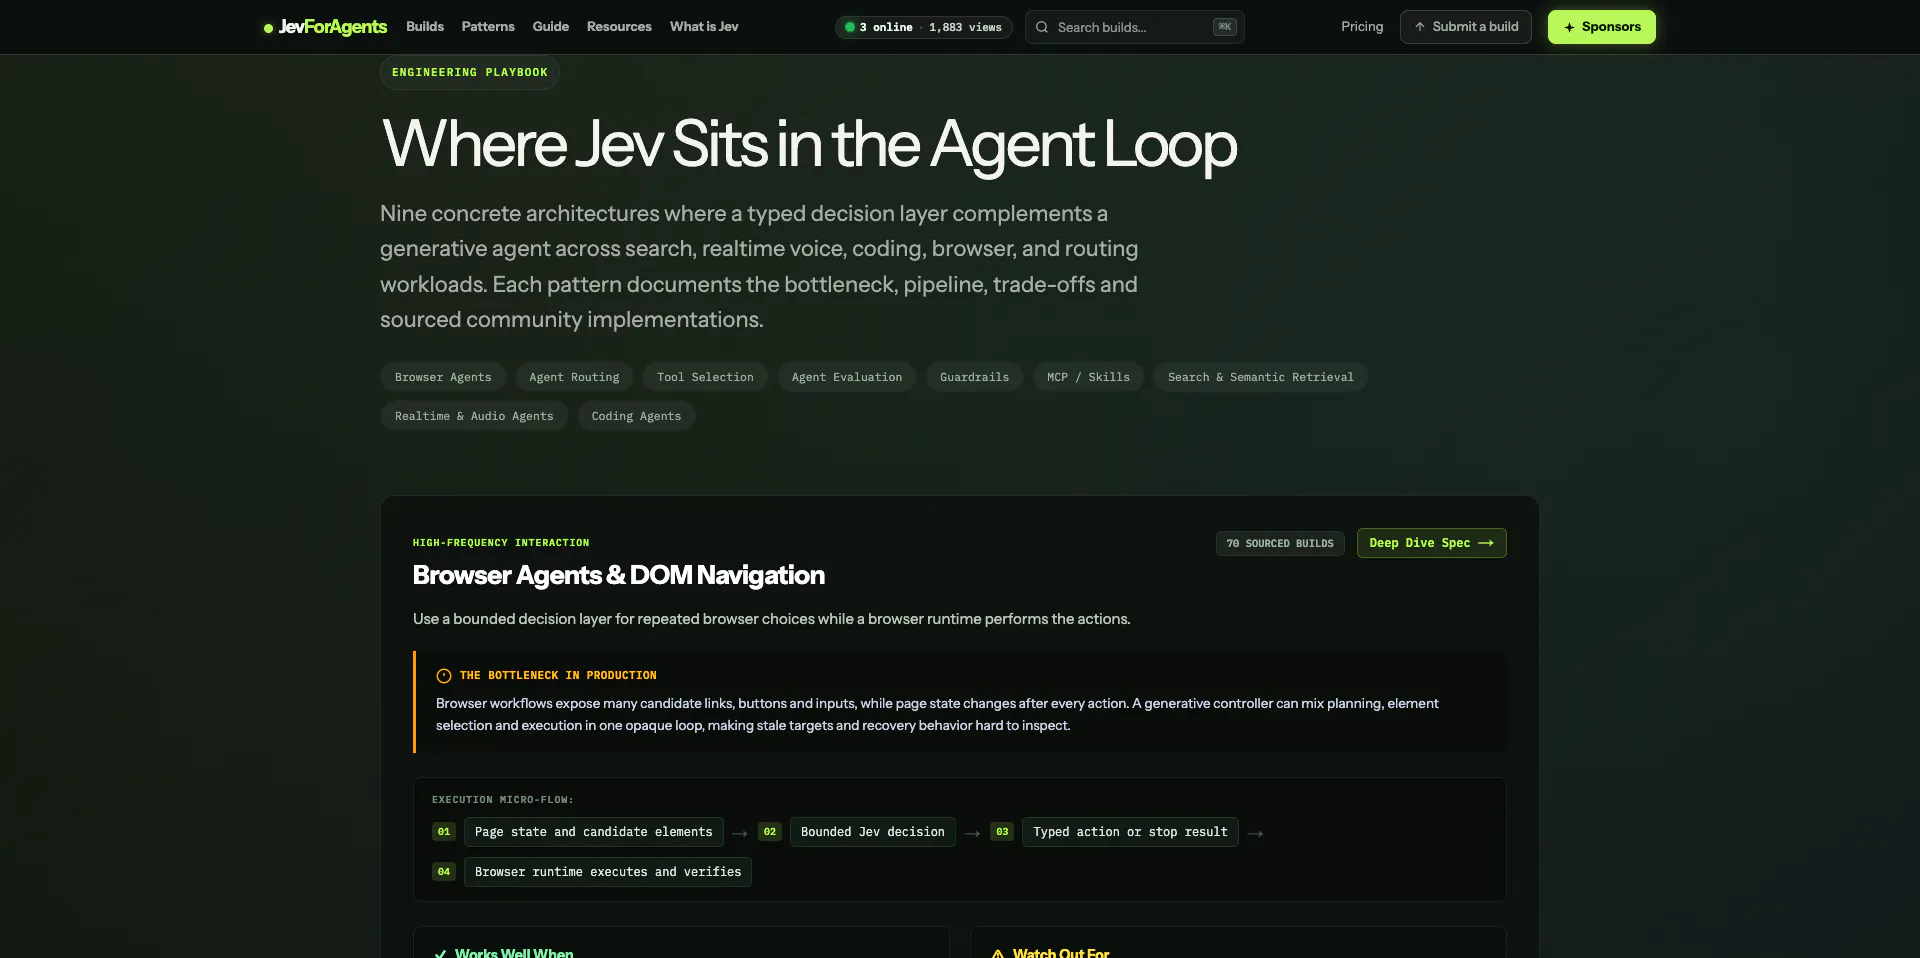
Task: Click the clock icon beside 'The Bottleneck in Production'
Action: [444, 676]
